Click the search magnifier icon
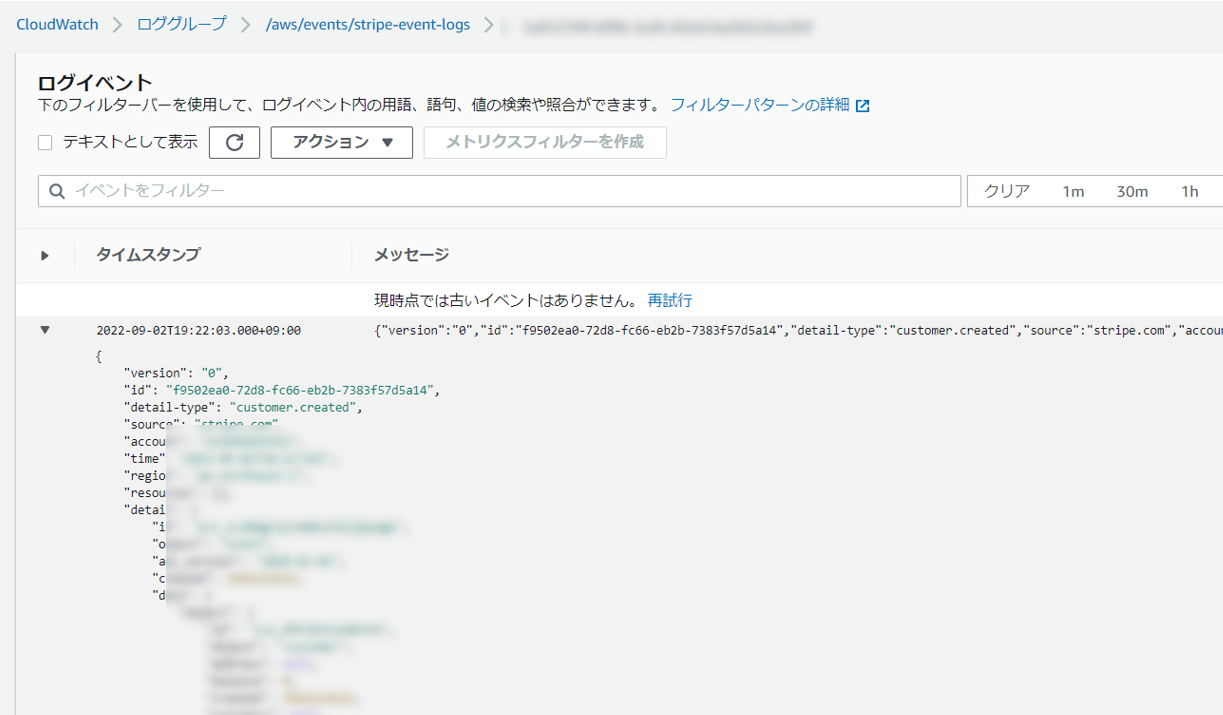The width and height of the screenshot is (1223, 715). click(57, 191)
